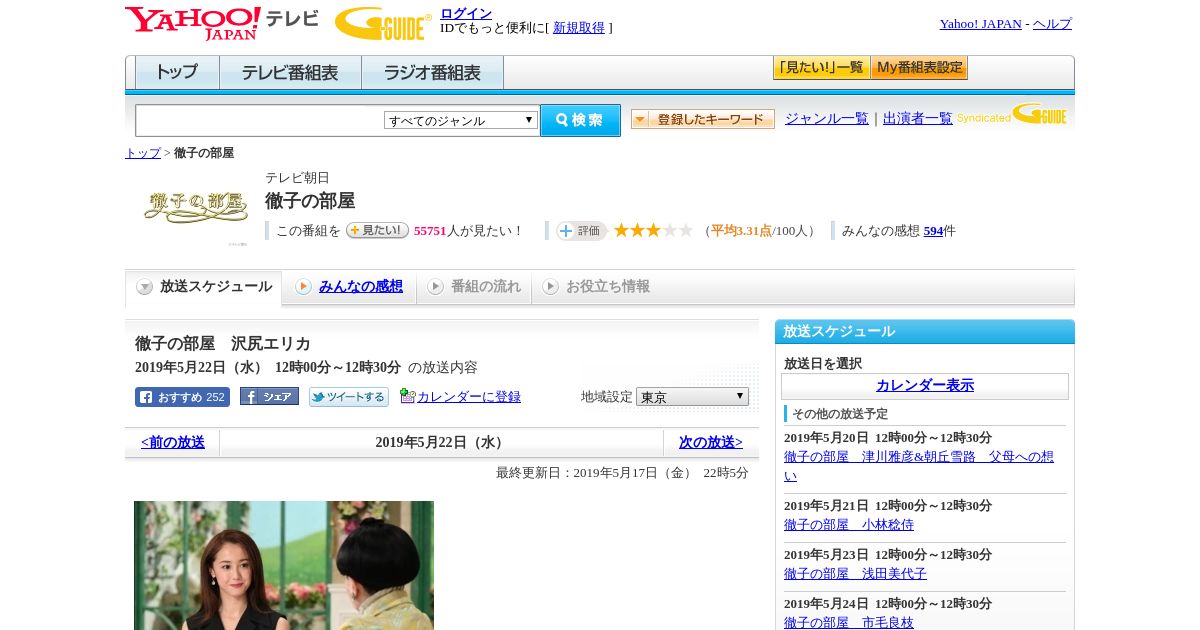Click the カレンダー表示 link
Viewport: 1200px width, 630px height.
point(925,385)
